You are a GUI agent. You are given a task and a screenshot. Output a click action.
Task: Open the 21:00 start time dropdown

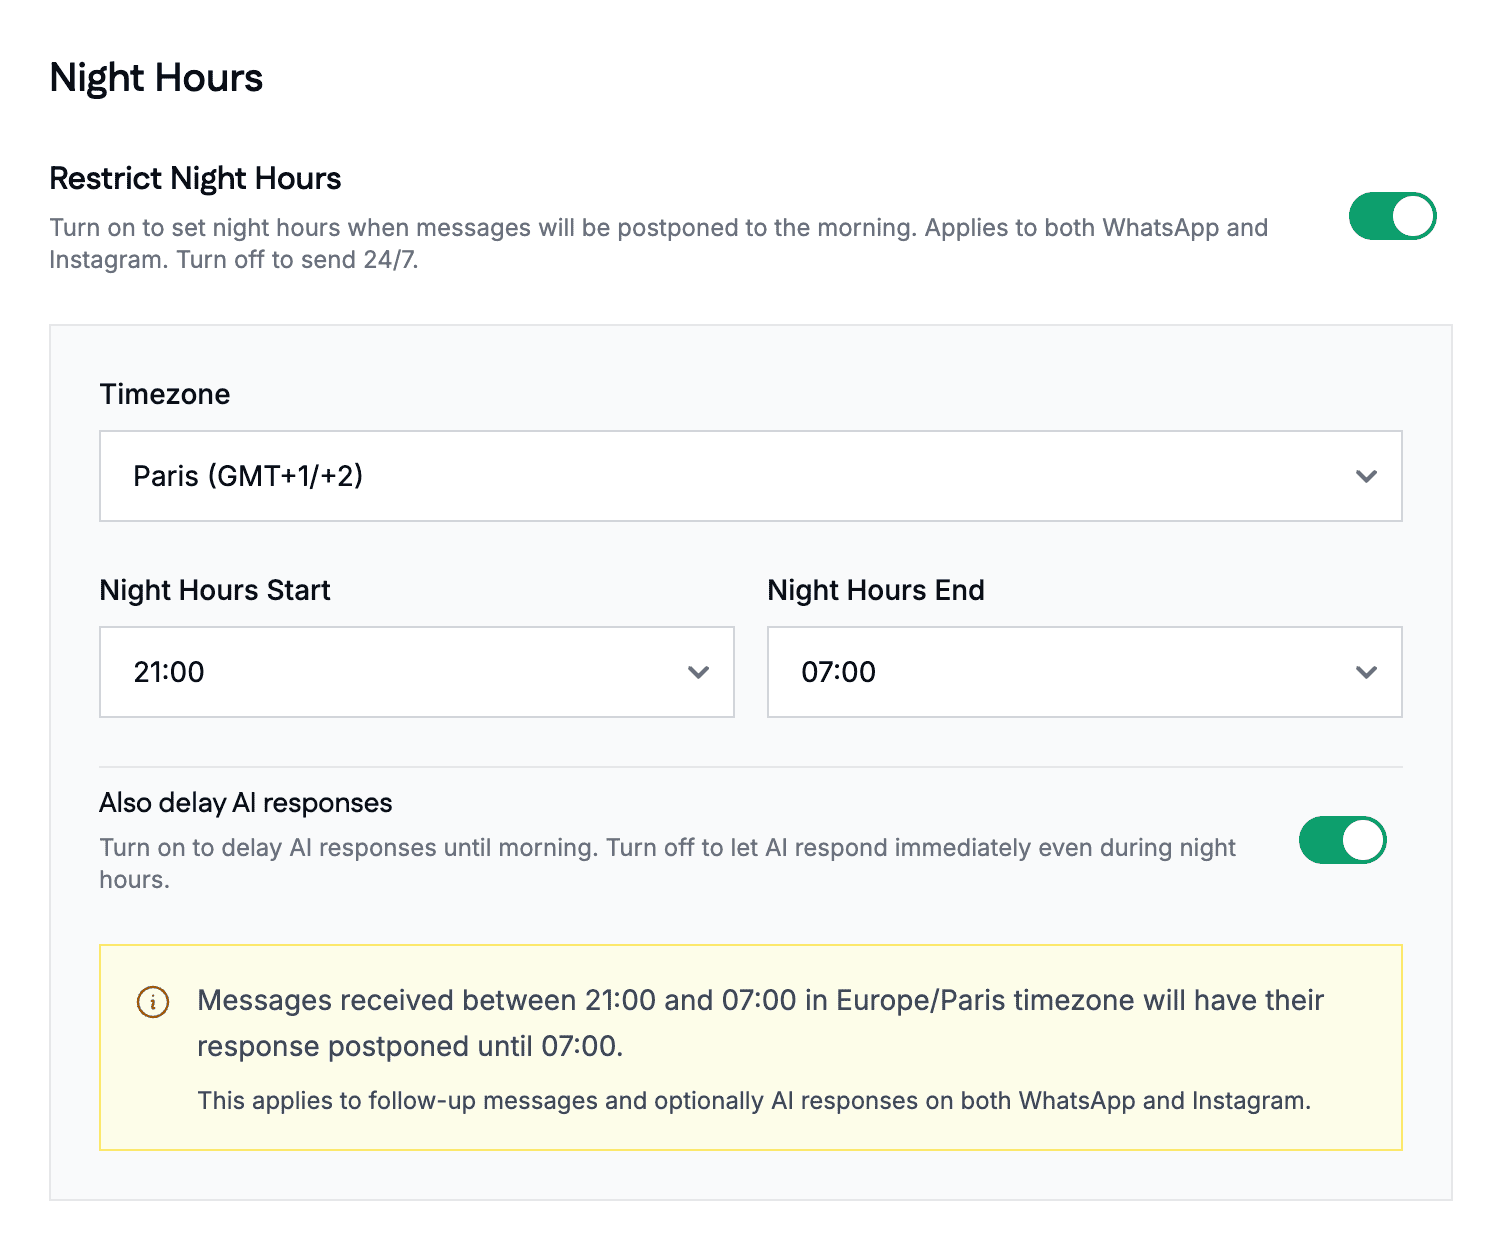click(x=417, y=672)
